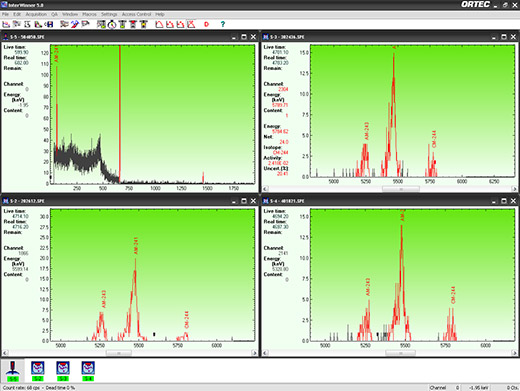520x391 pixels.
Task: Maximize the S-3 spectrum window
Action: [x=504, y=37]
